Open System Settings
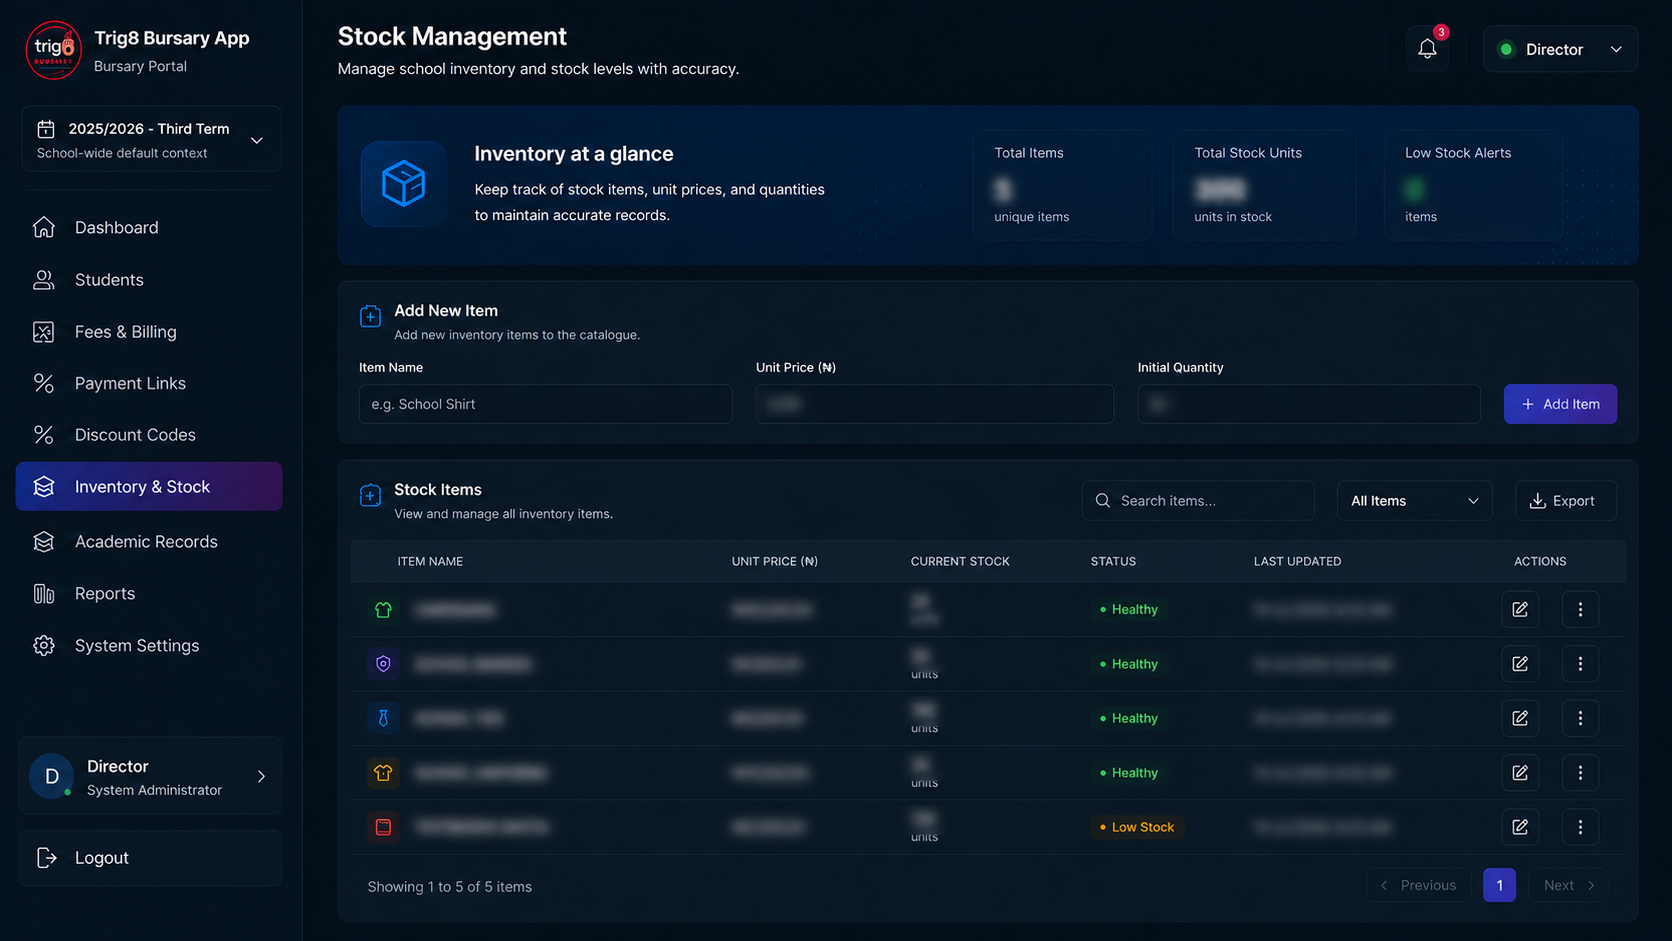1672x941 pixels. pos(149,645)
